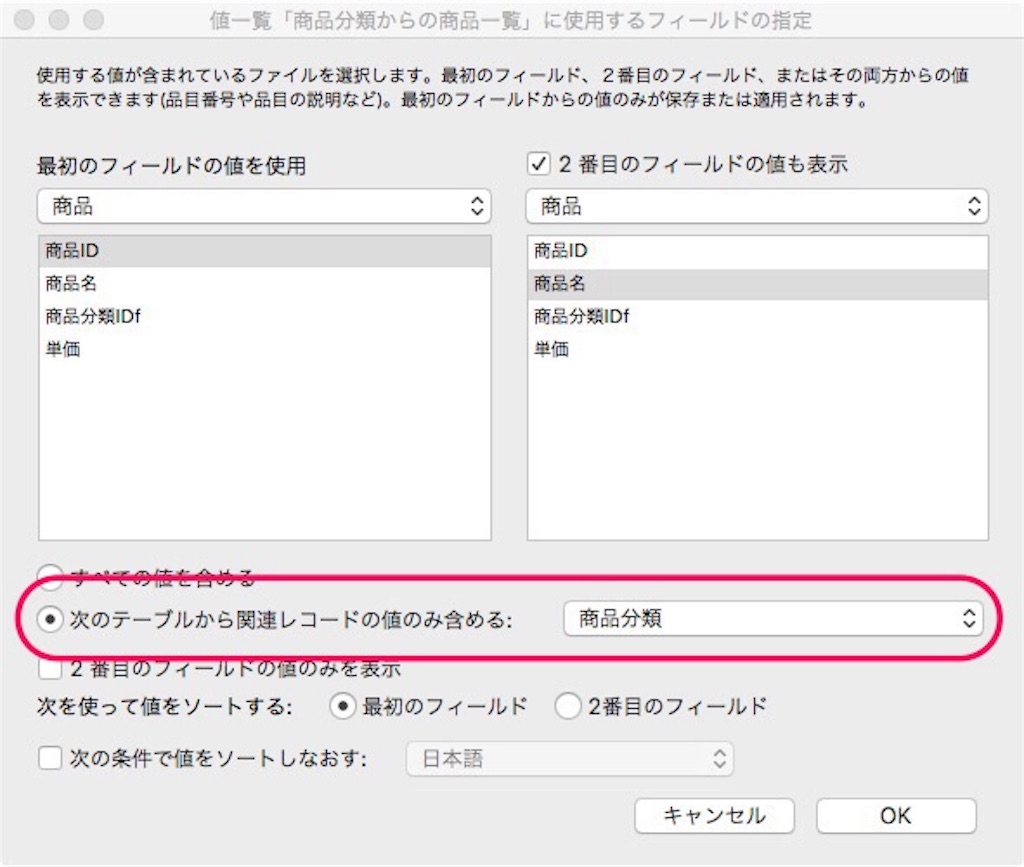Select 商品ID in the second field list
The image size is (1024, 867).
coord(758,251)
